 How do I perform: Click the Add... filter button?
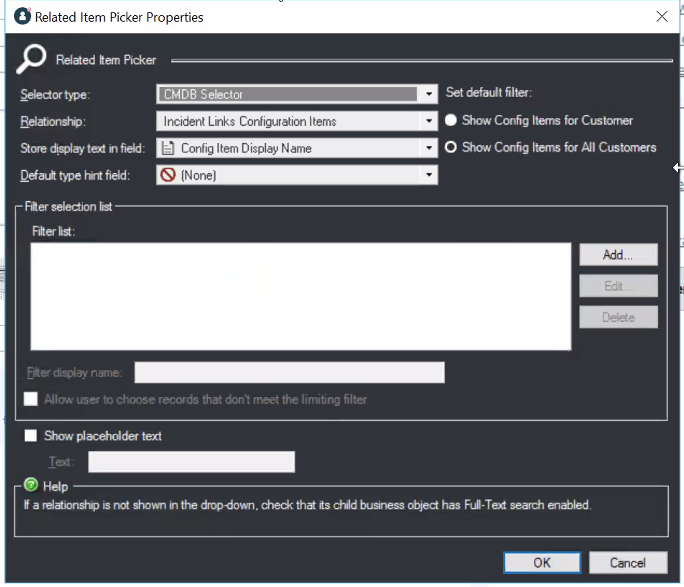click(x=618, y=255)
